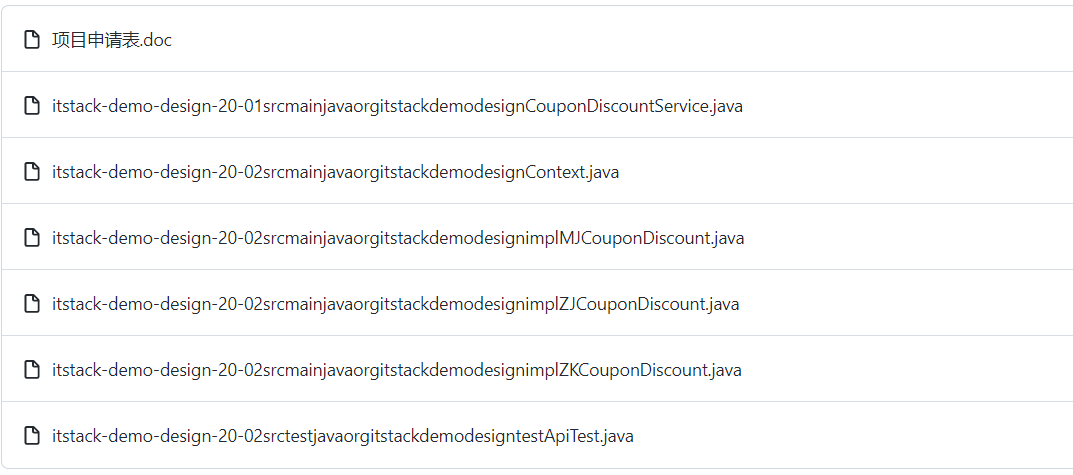Click the file icon beside 项目申请表.doc
This screenshot has width=1073, height=475.
click(32, 40)
